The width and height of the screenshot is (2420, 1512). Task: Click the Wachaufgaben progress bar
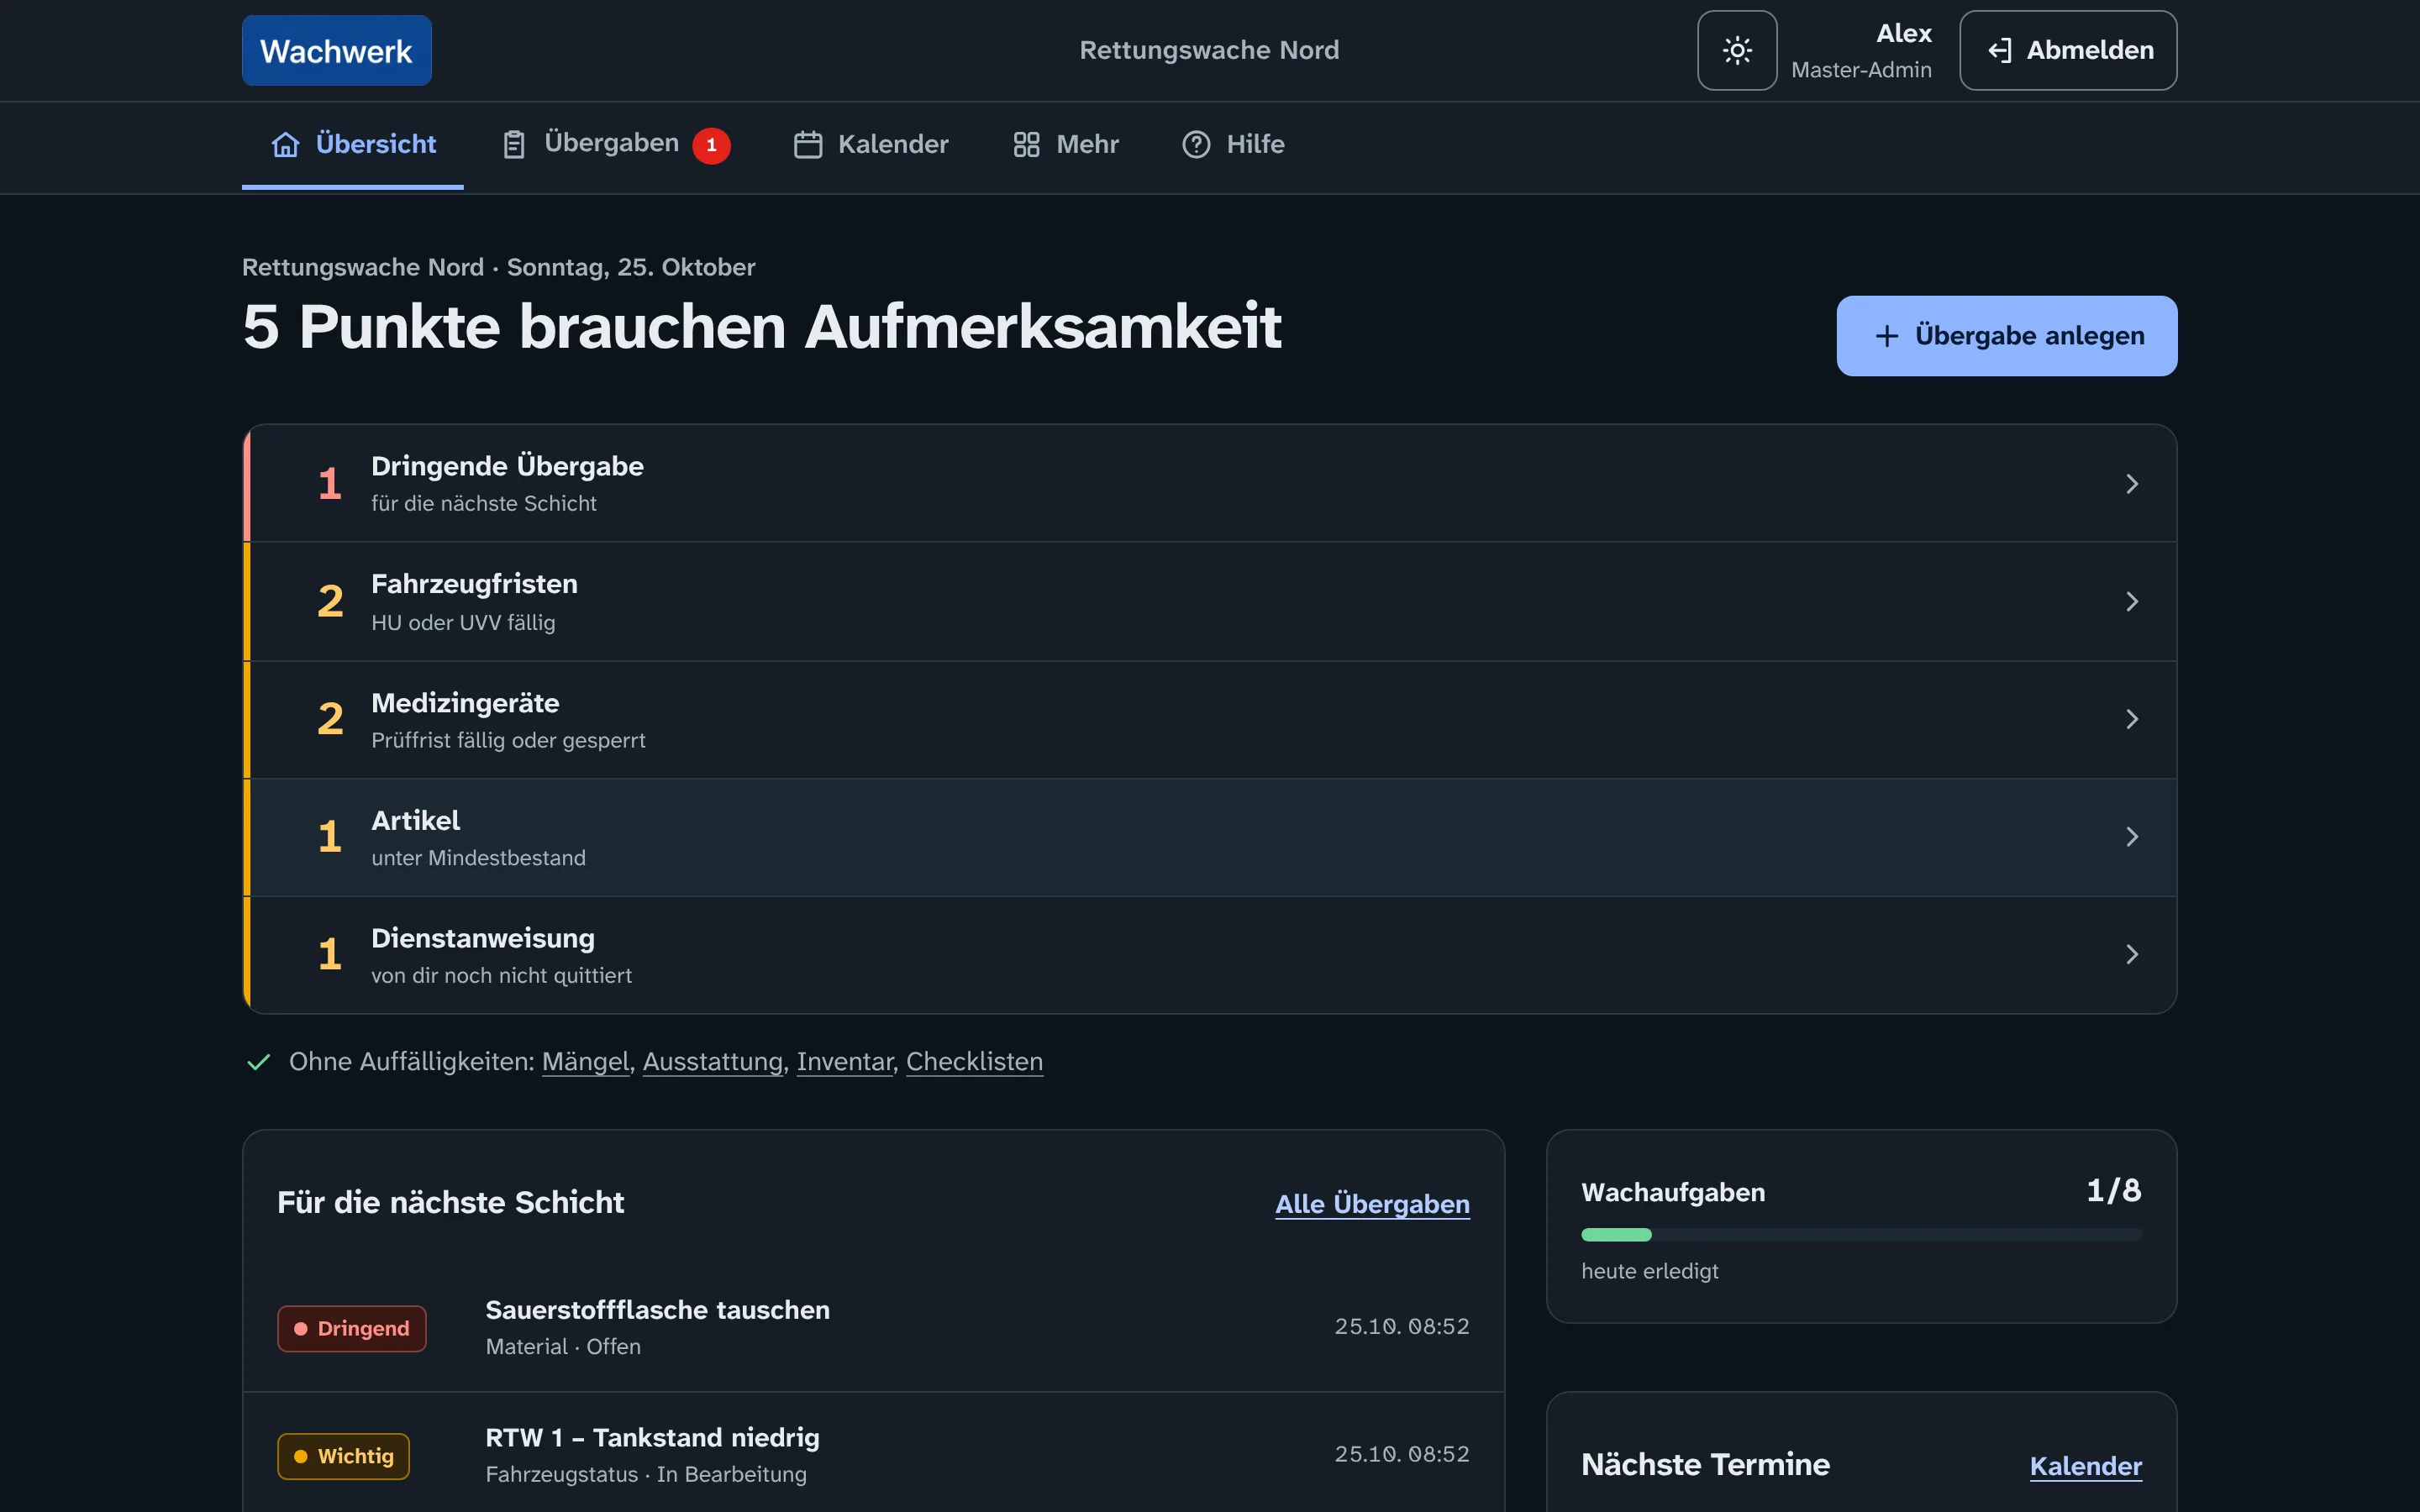[x=1861, y=1235]
